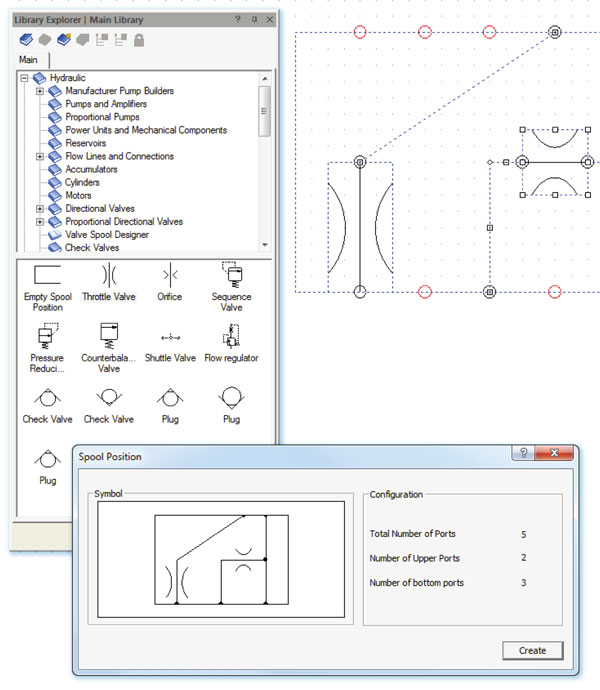Click Number of Upper Ports label
Screen dimensions: 600x690
click(415, 558)
